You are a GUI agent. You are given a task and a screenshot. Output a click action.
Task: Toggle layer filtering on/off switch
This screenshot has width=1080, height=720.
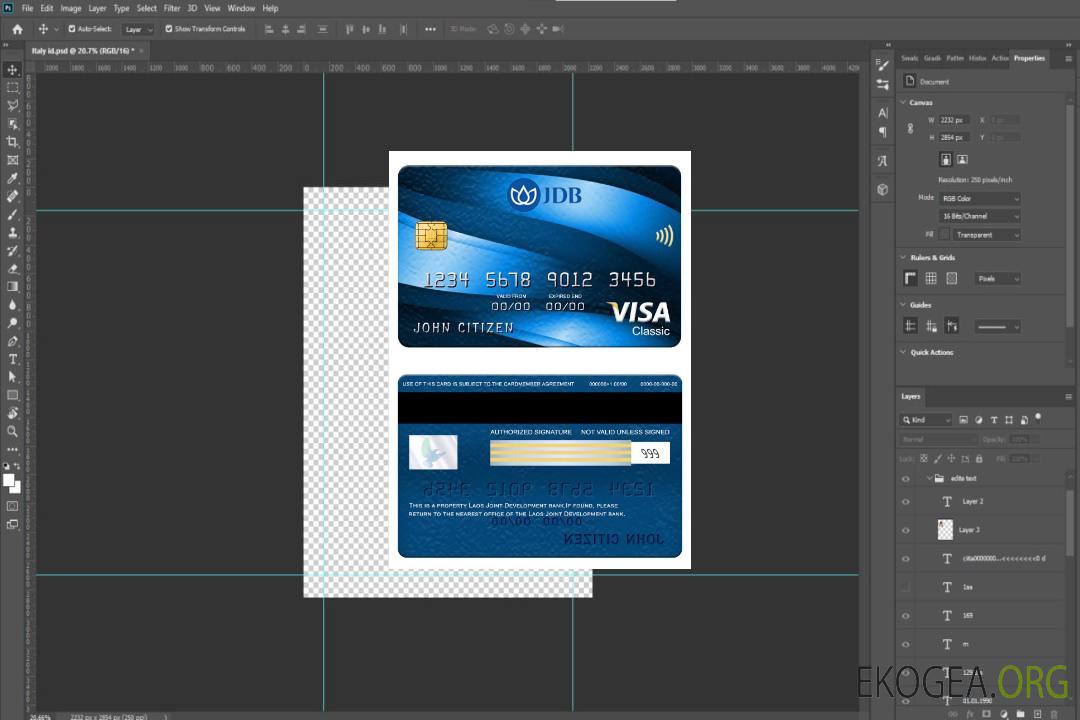coord(1038,418)
